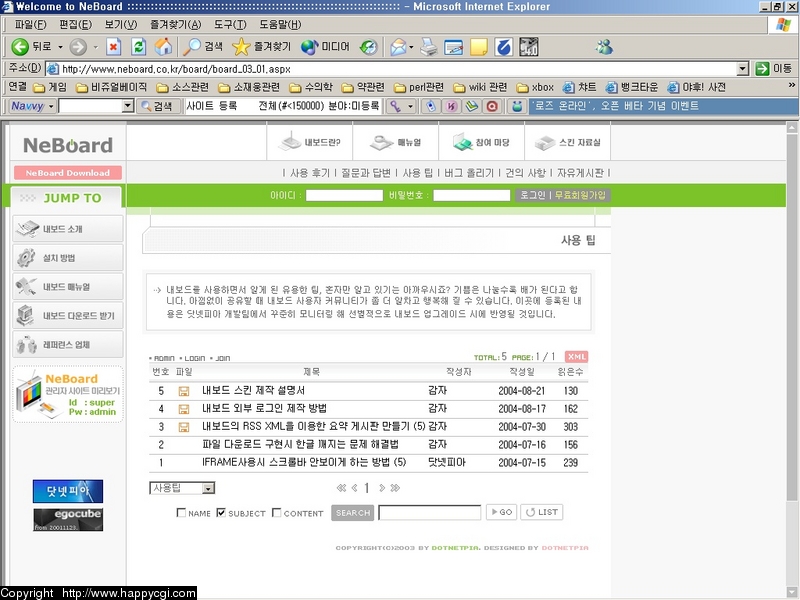800x600 pixels.
Task: Click the vertical page scrollbar thumb
Action: click(791, 316)
